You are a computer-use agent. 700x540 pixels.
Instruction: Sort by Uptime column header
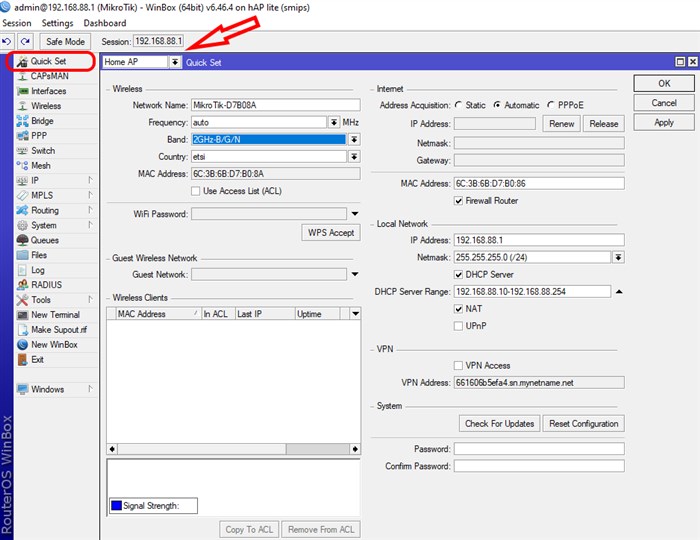(317, 314)
